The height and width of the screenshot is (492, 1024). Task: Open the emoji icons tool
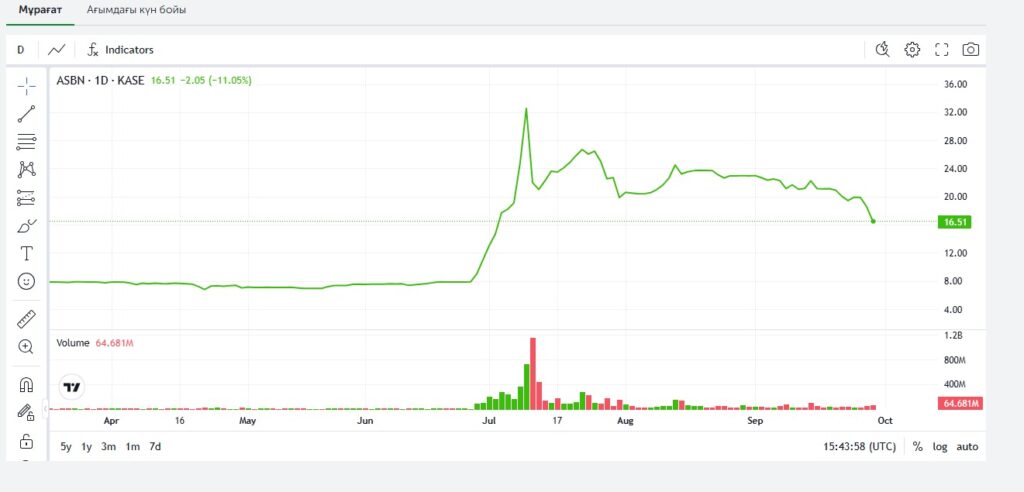pos(27,282)
